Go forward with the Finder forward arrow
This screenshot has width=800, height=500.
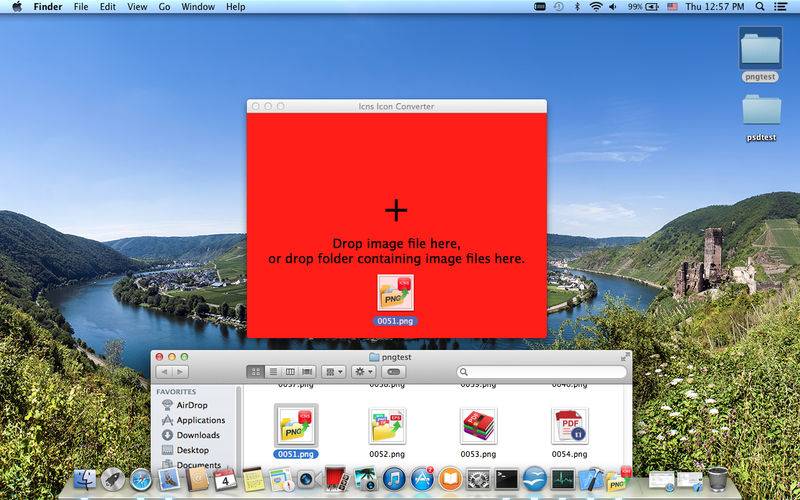coord(181,372)
